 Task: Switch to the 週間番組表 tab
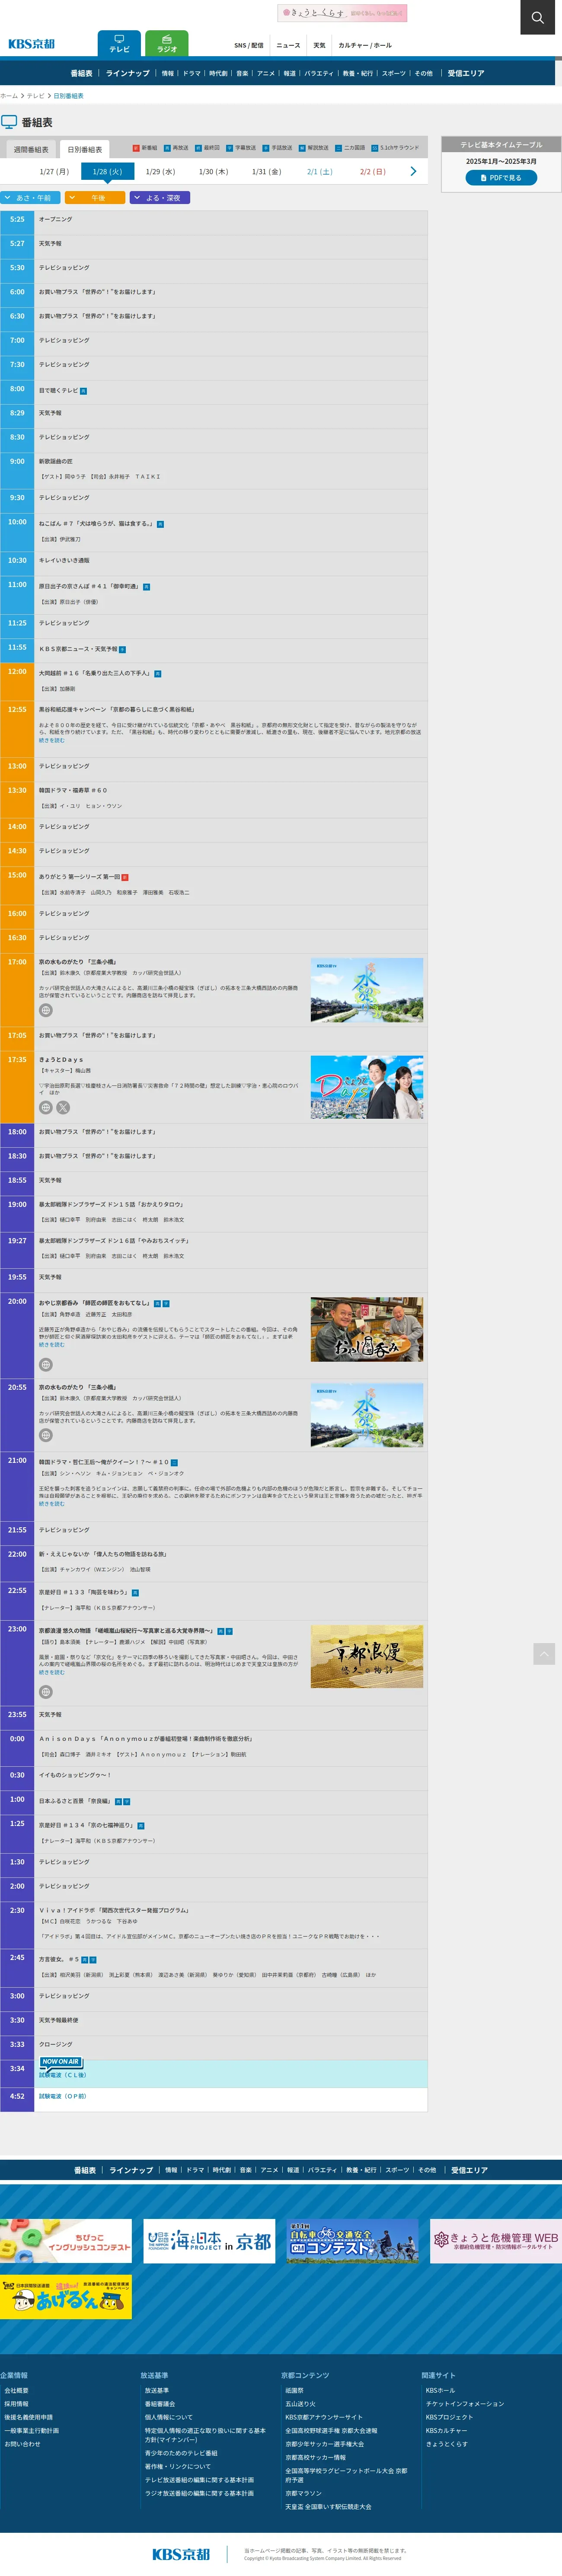pos(31,149)
